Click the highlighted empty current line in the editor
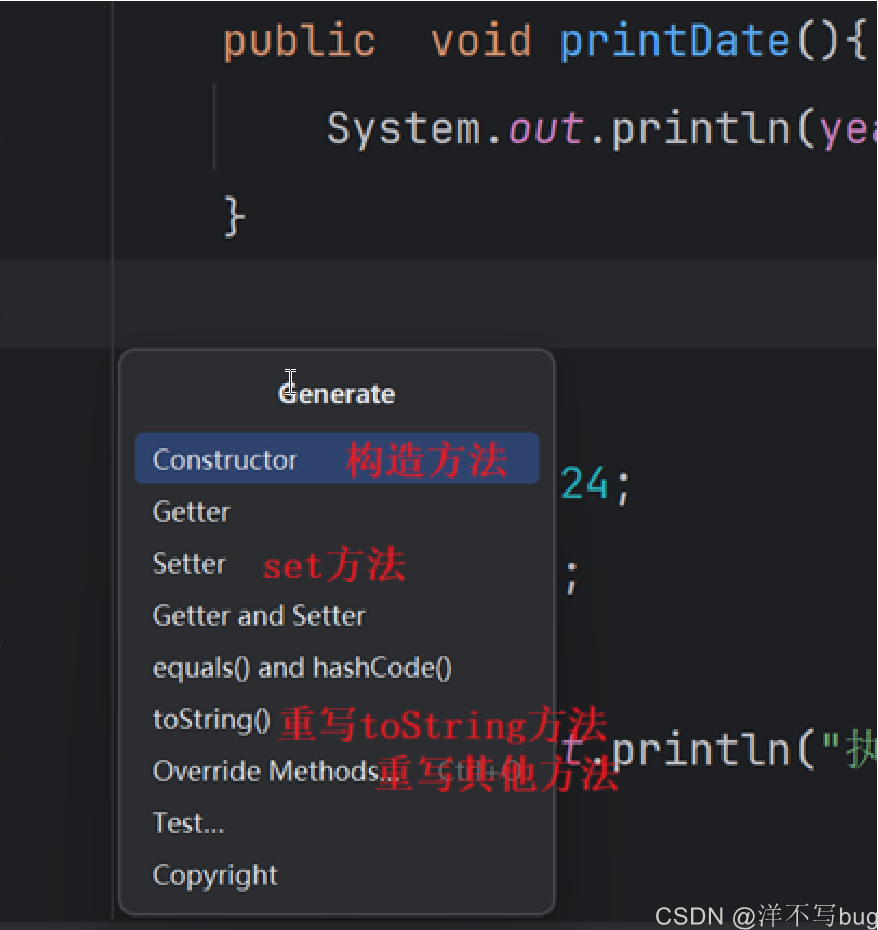 438,304
